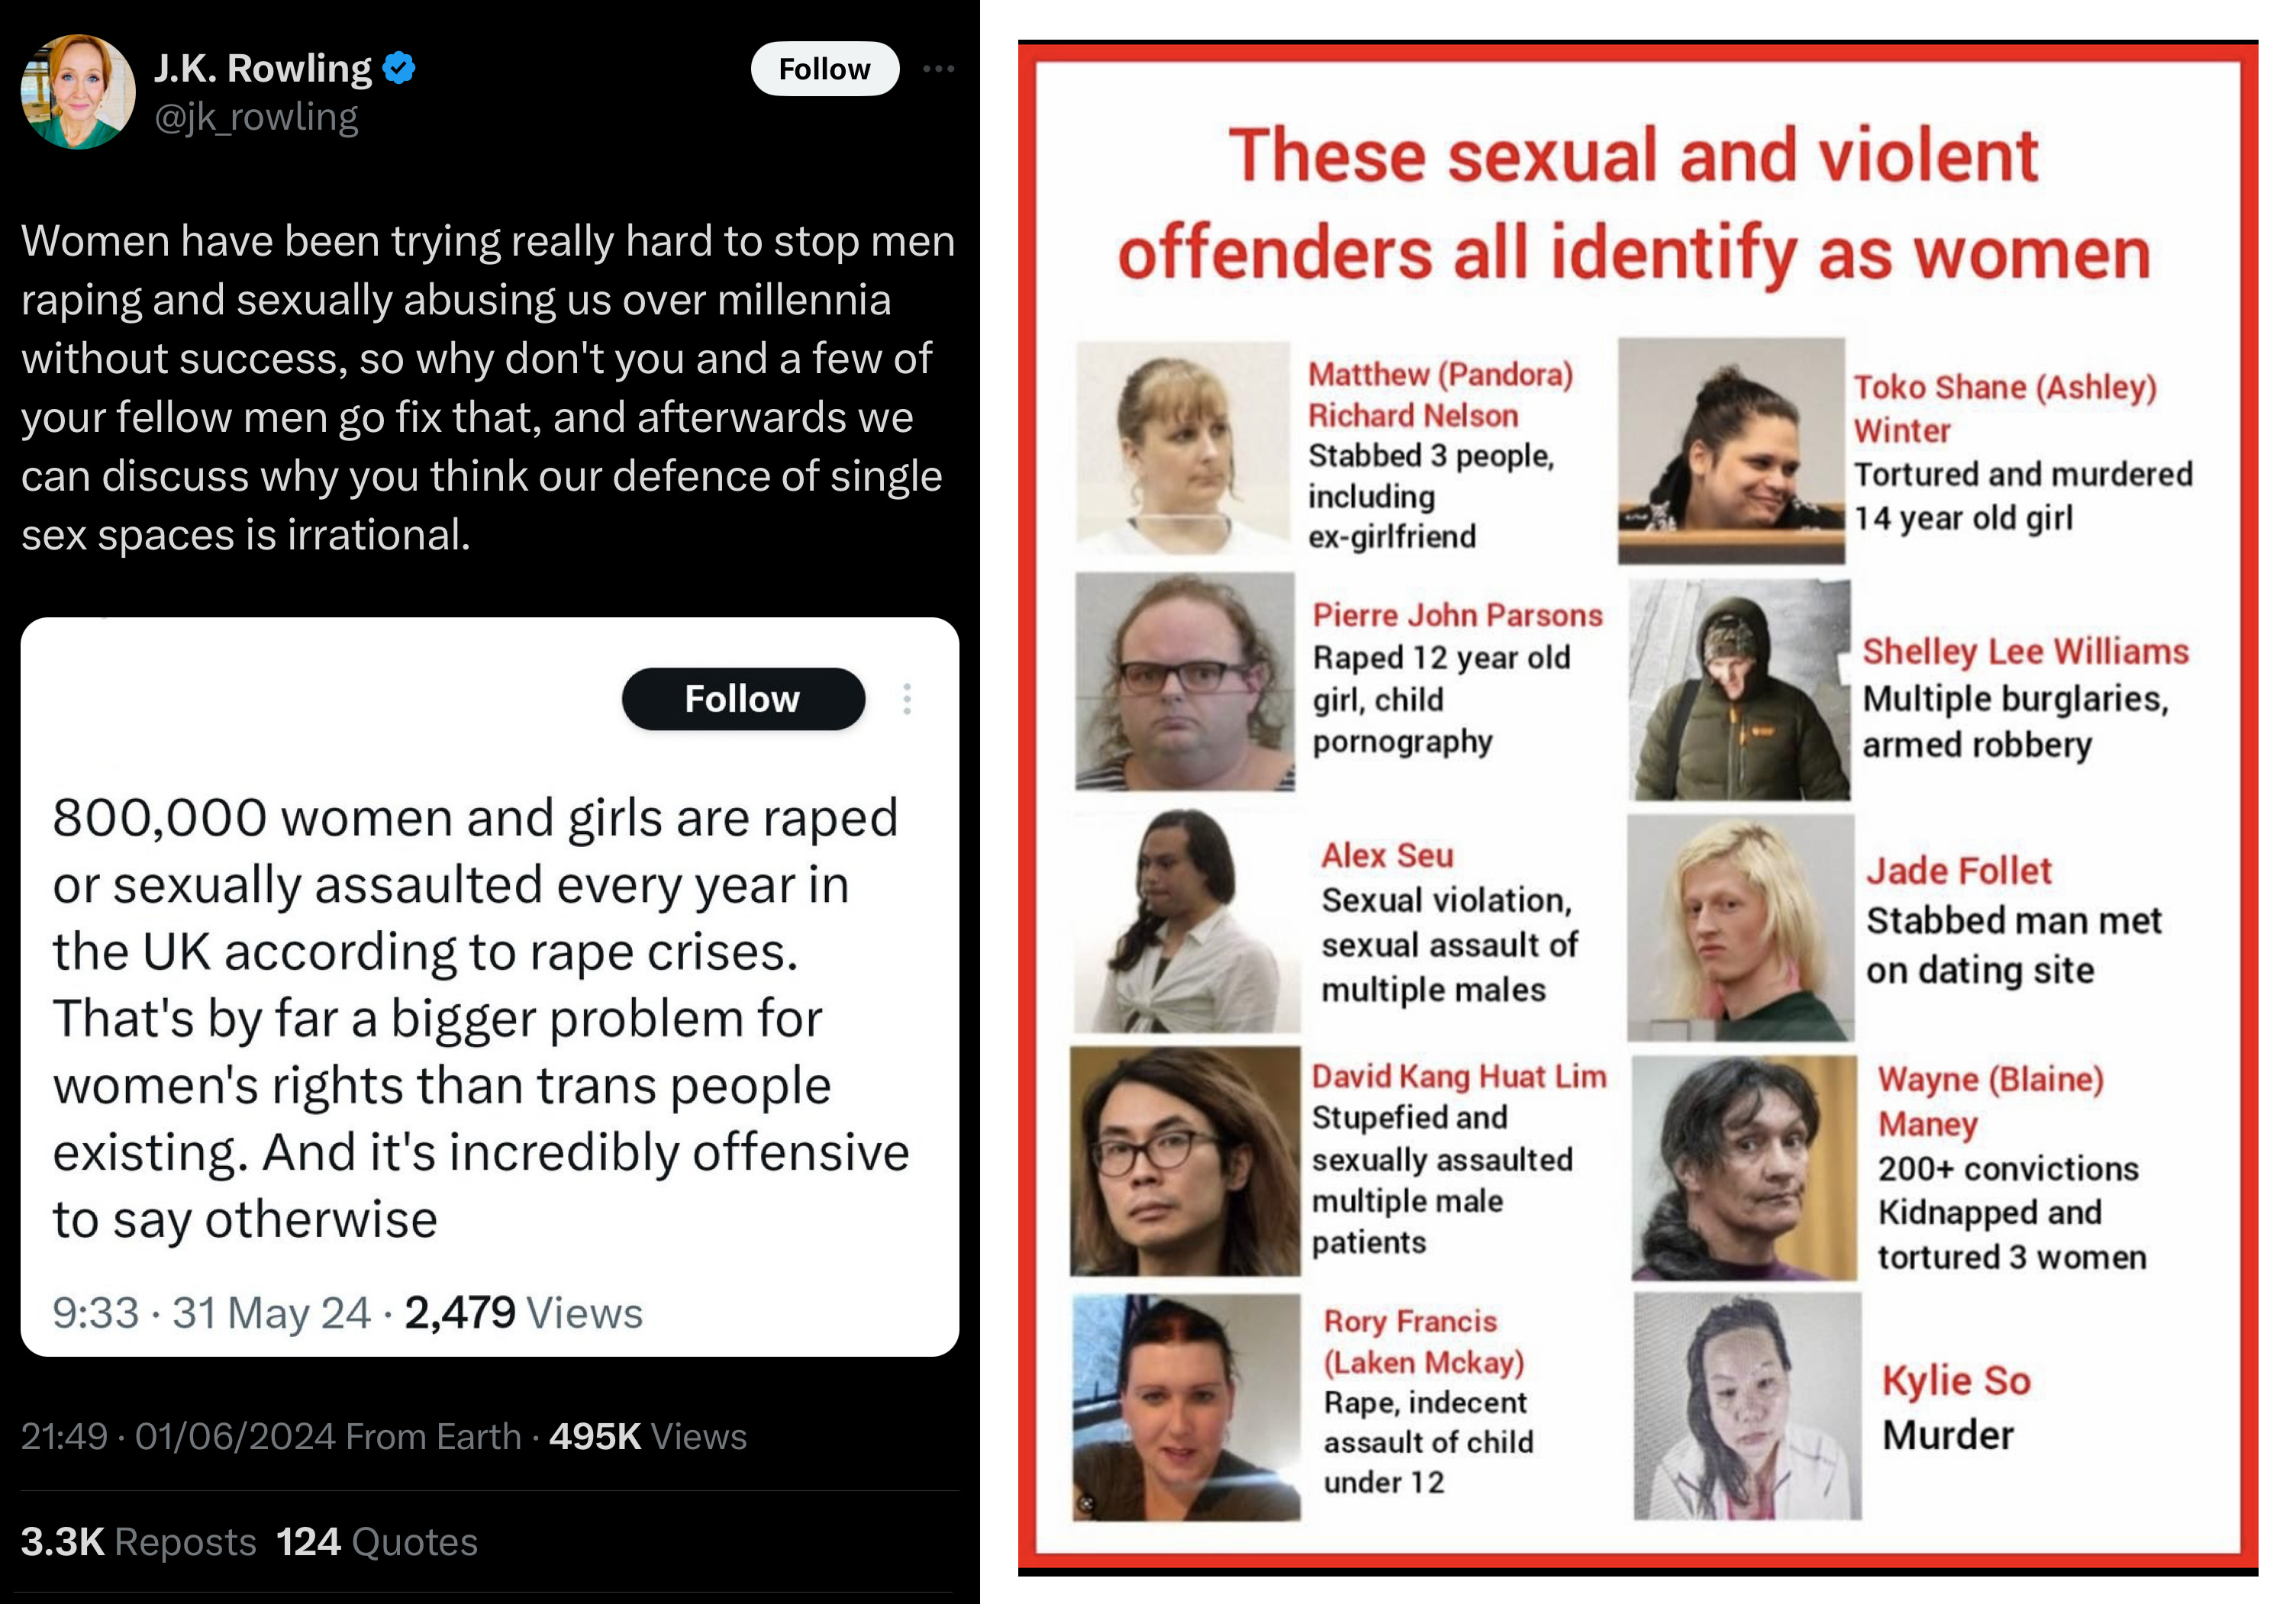View the 3.3K Reposts list
The height and width of the screenshot is (1604, 2296).
pos(139,1542)
